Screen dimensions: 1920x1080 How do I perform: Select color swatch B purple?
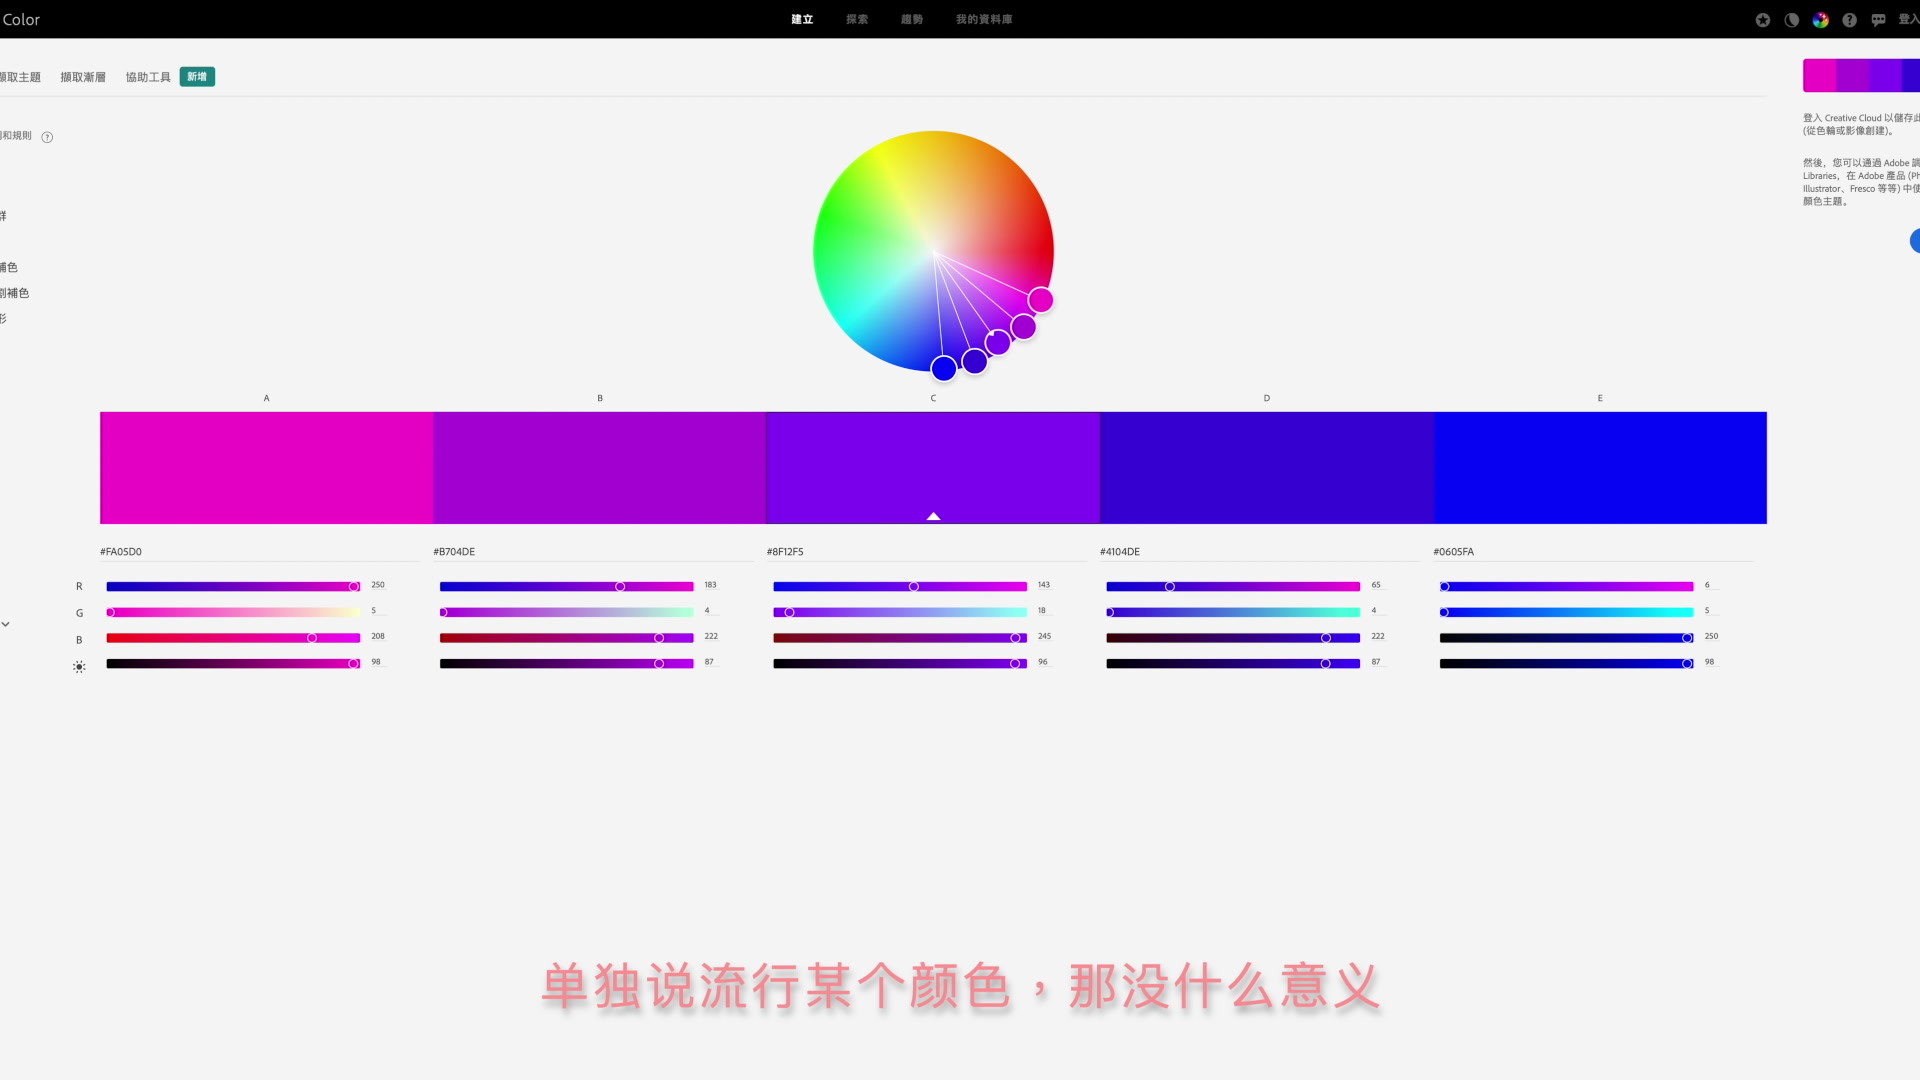(x=600, y=467)
